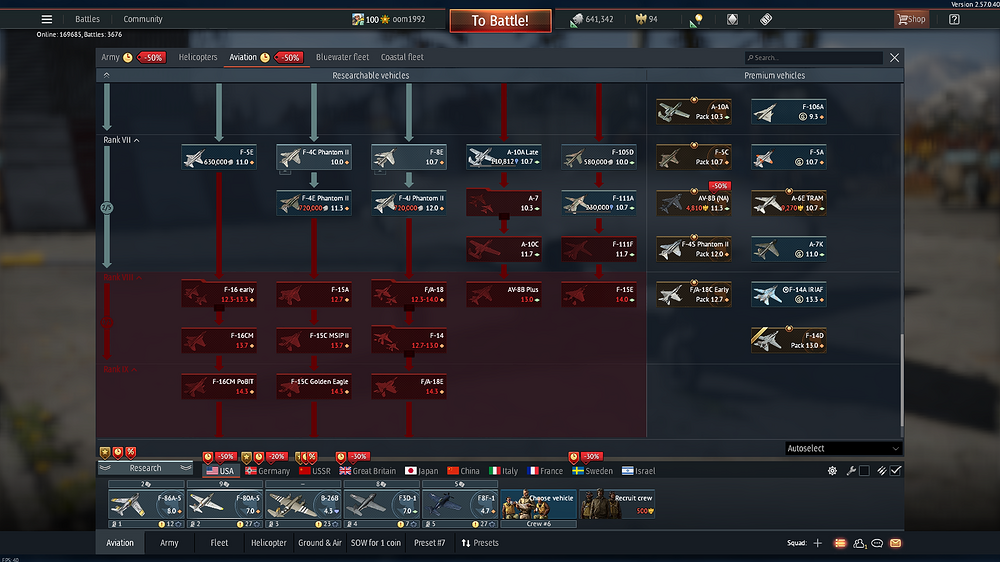Viewport: 1000px width, 562px height.
Task: Click the wrench repair icon
Action: [851, 471]
